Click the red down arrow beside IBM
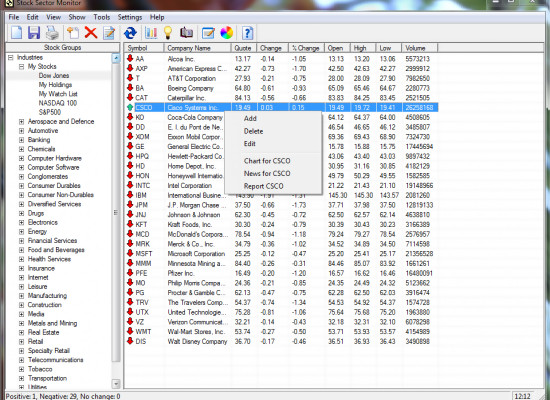Viewport: 550px width, 400px height. coord(130,195)
